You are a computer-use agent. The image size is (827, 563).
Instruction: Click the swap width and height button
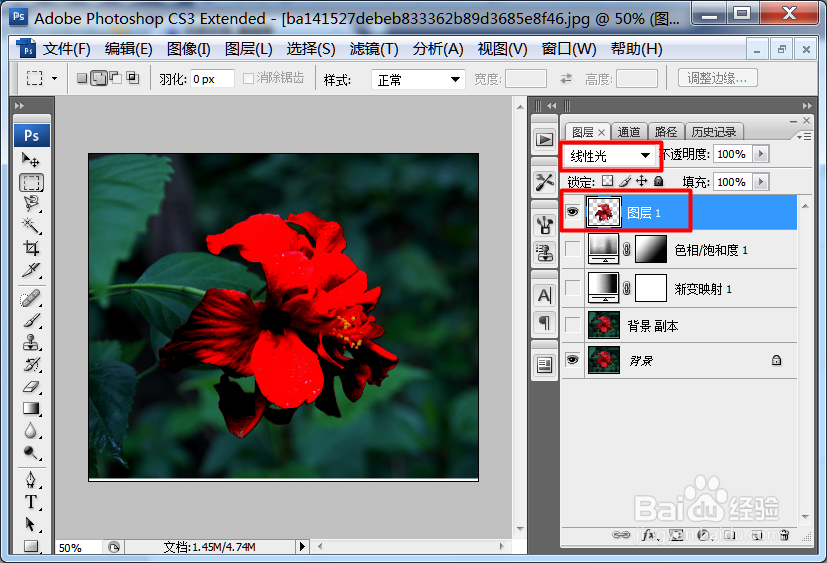pyautogui.click(x=566, y=79)
